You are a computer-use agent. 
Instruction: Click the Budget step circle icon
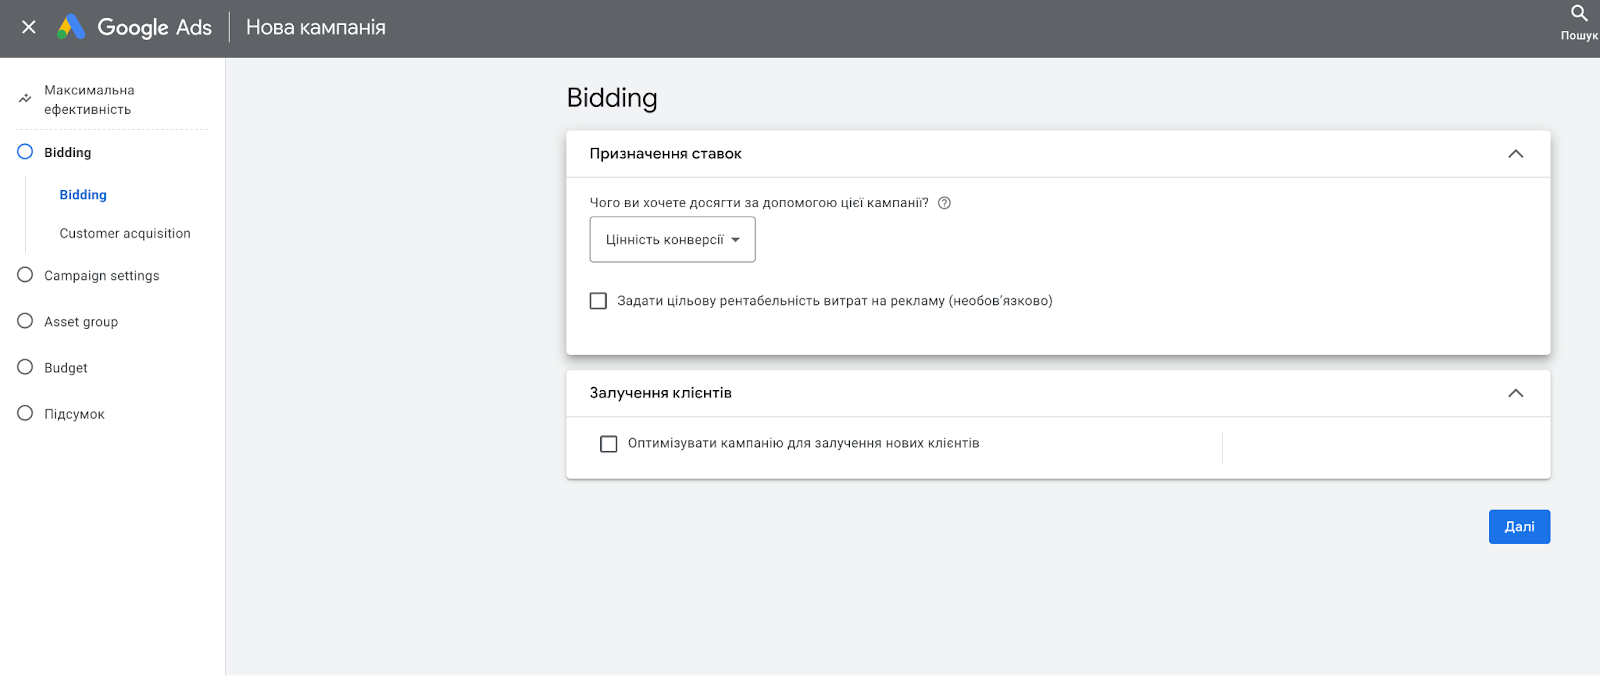(25, 367)
